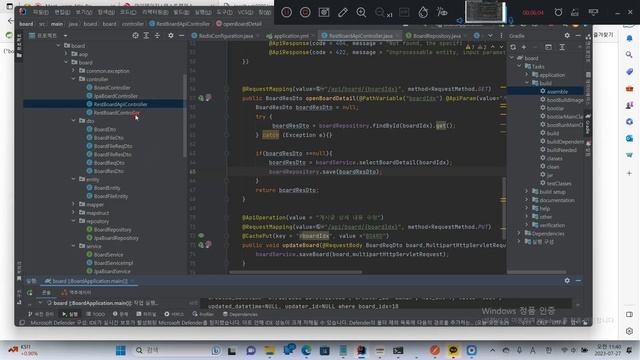
Task: Collapse the dto package folder
Action: click(x=74, y=121)
